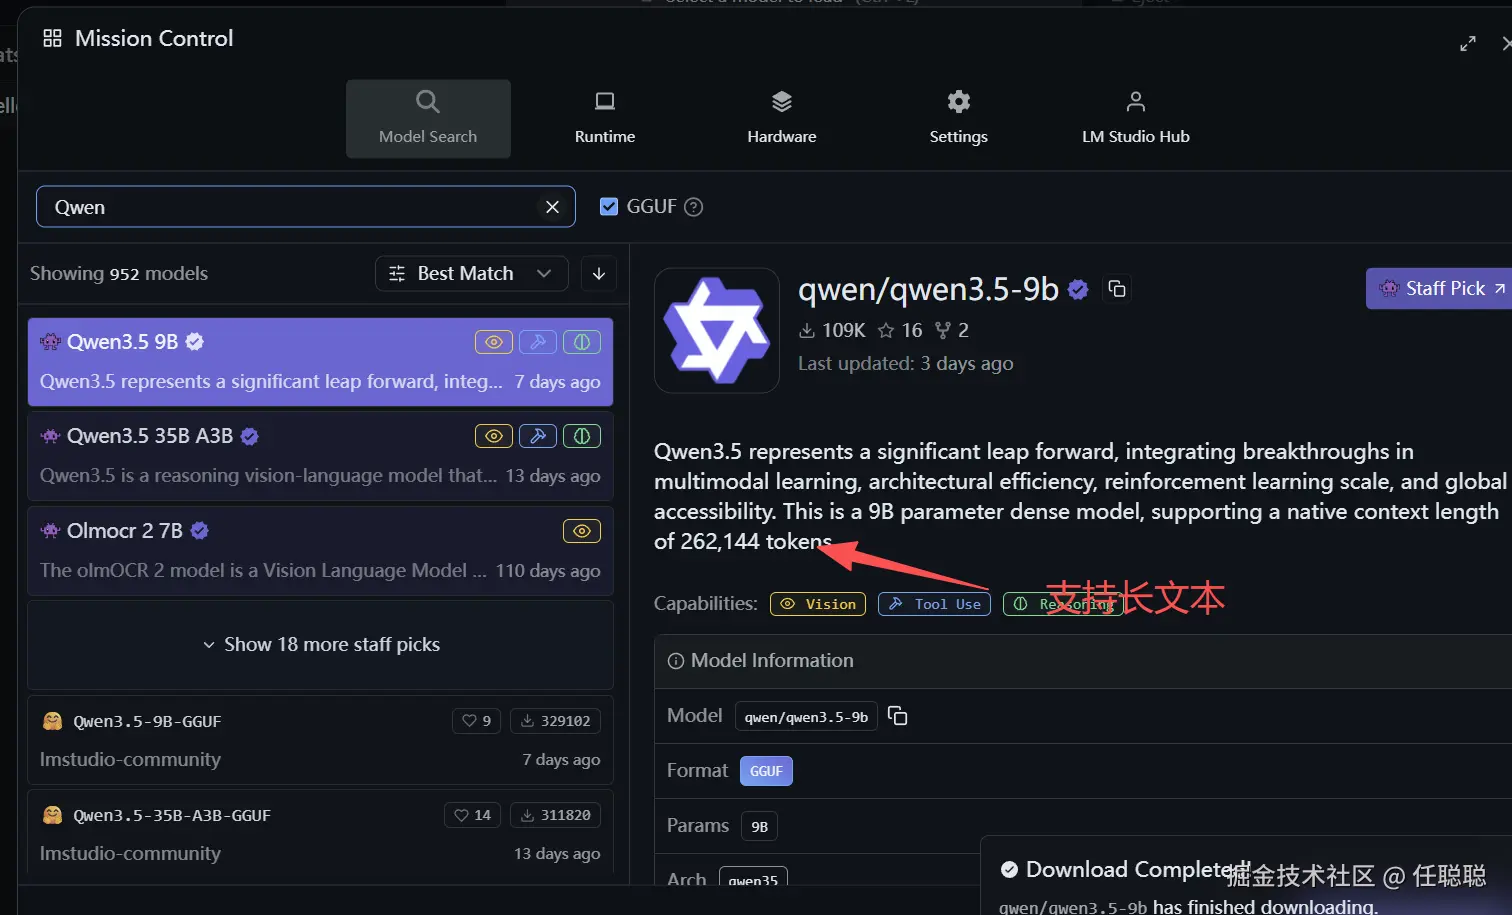The image size is (1512, 915).
Task: Click the vision eye icon on Qwen3.5 9B
Action: 494,342
